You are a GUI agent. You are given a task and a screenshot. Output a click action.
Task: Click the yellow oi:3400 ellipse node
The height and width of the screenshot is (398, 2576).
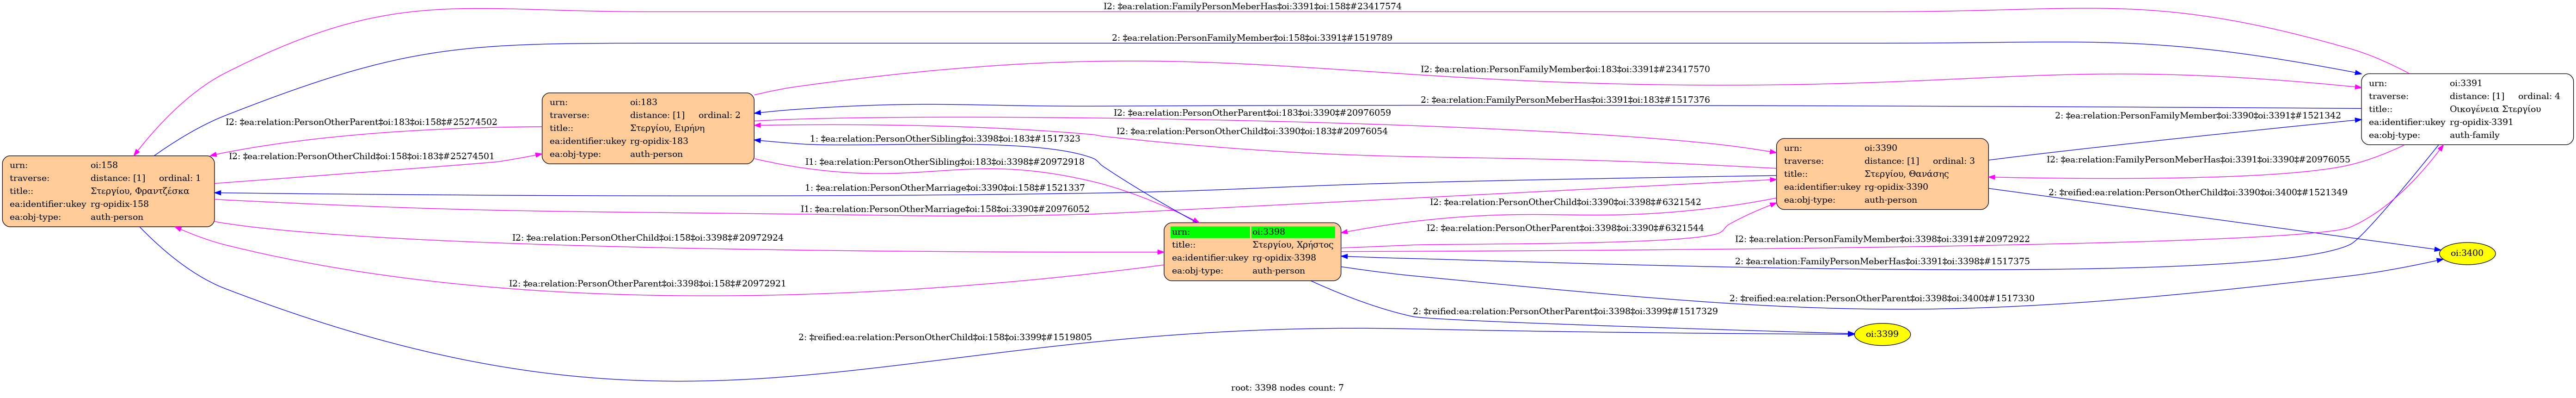pos(2467,253)
